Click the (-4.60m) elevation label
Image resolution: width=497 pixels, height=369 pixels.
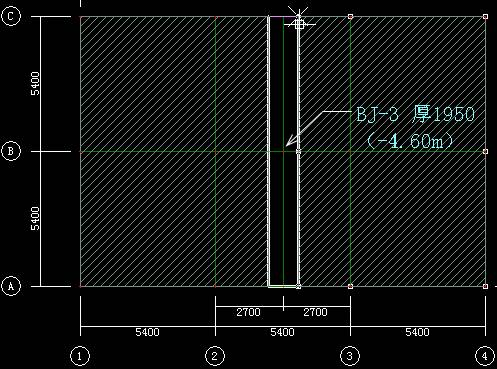point(410,141)
